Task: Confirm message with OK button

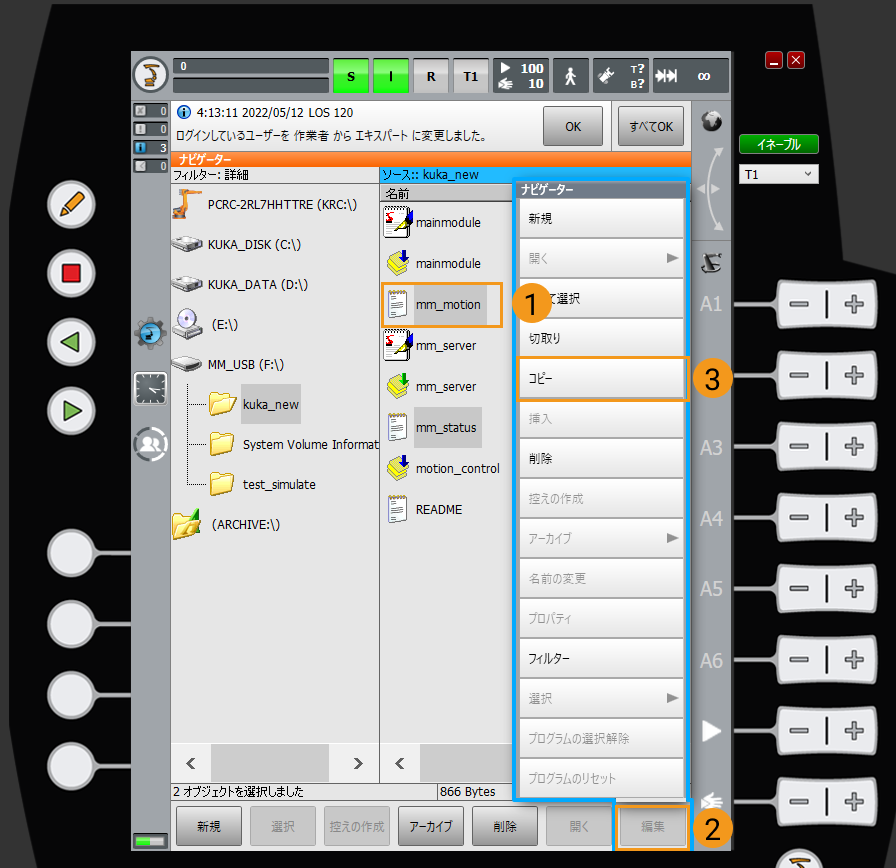Action: (x=573, y=126)
